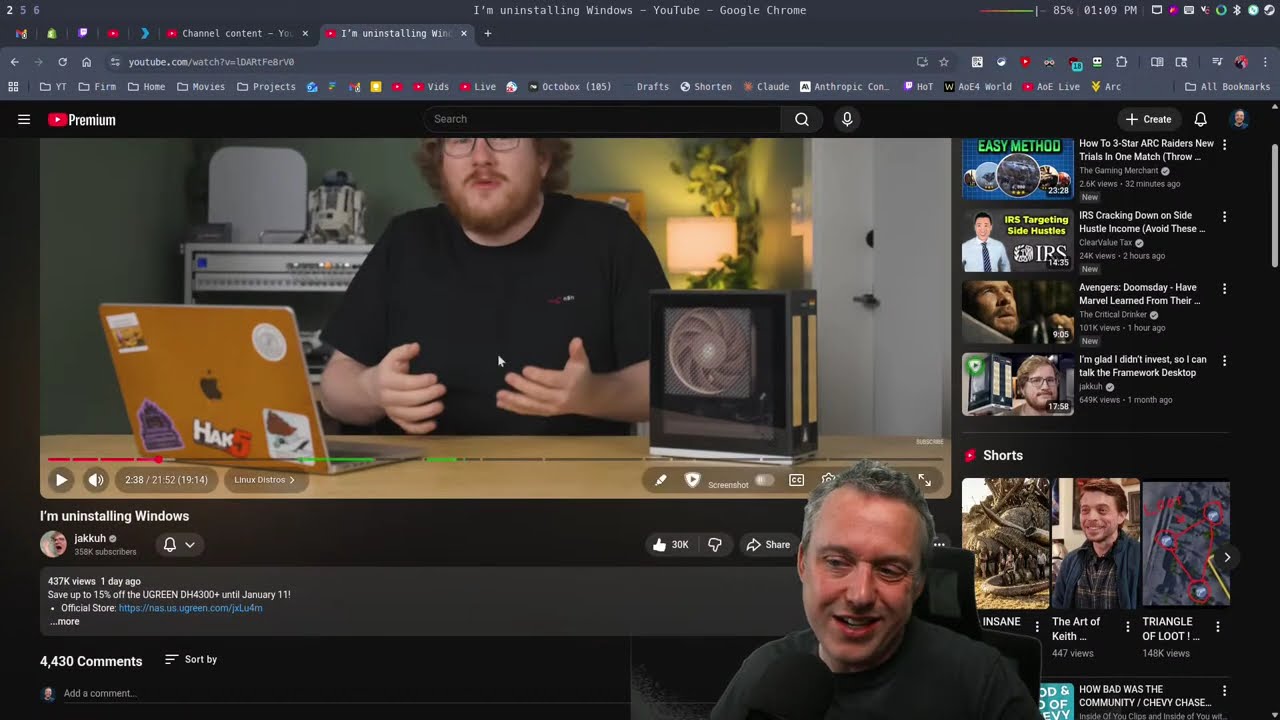Open the notifications bell in YouTube header
The image size is (1280, 720).
[1200, 119]
